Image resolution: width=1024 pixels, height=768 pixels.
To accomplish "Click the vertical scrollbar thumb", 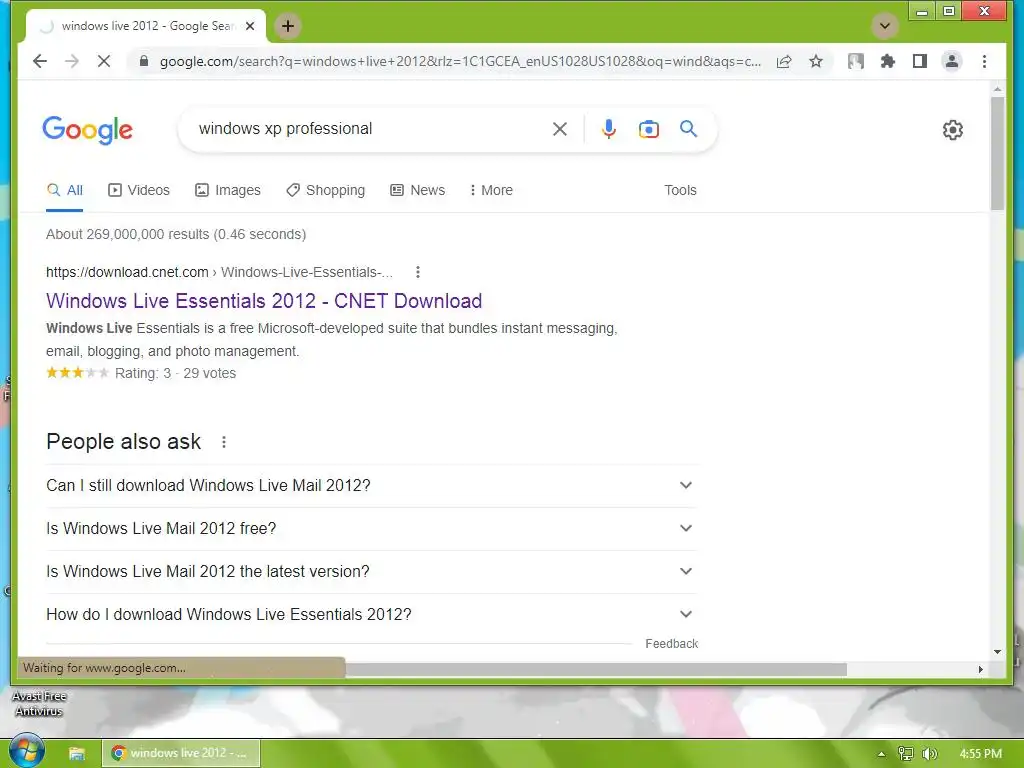I will point(997,153).
